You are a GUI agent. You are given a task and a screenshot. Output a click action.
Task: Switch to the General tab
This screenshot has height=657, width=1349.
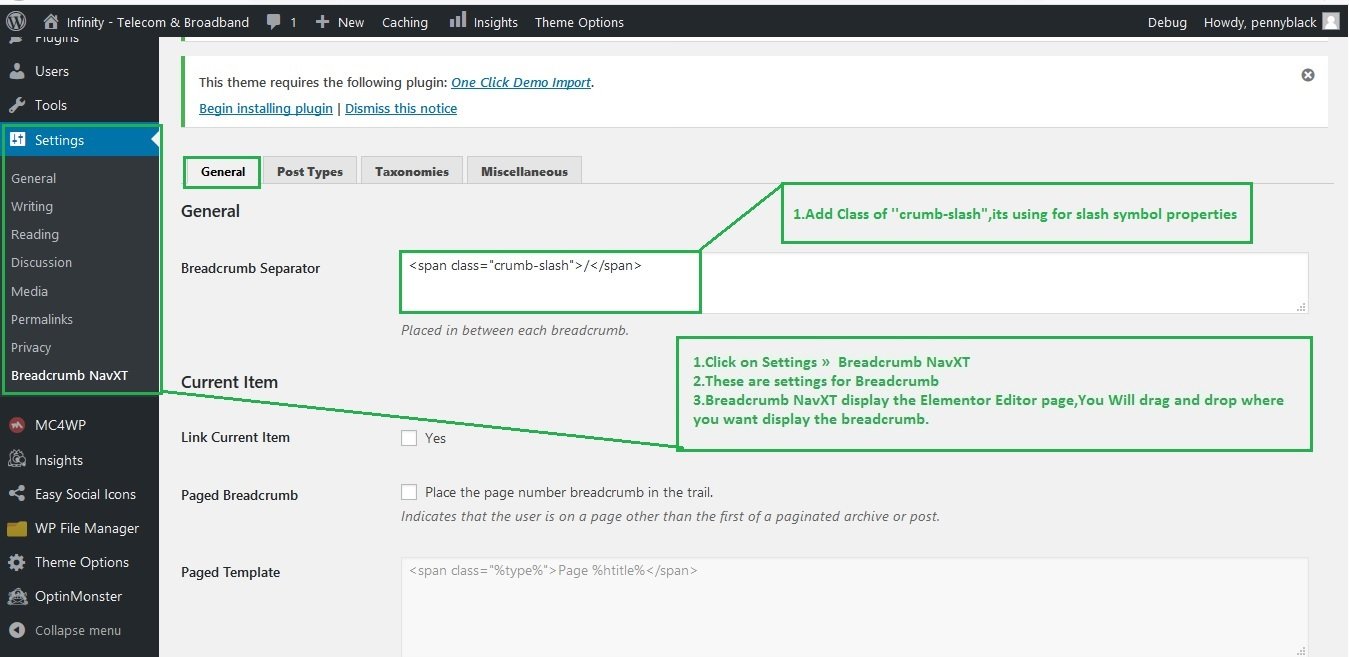pyautogui.click(x=223, y=172)
